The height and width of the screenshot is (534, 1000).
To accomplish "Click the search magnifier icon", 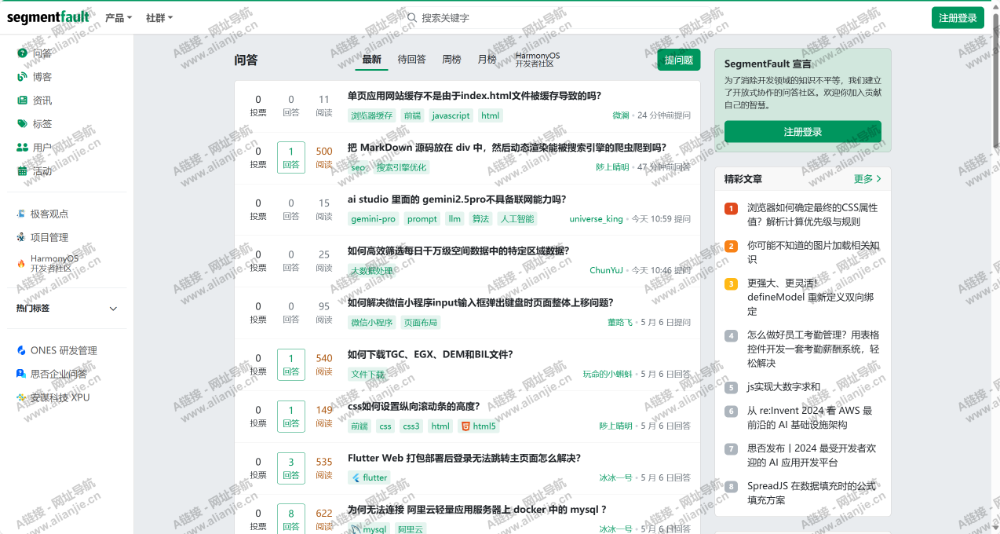I will (x=412, y=18).
